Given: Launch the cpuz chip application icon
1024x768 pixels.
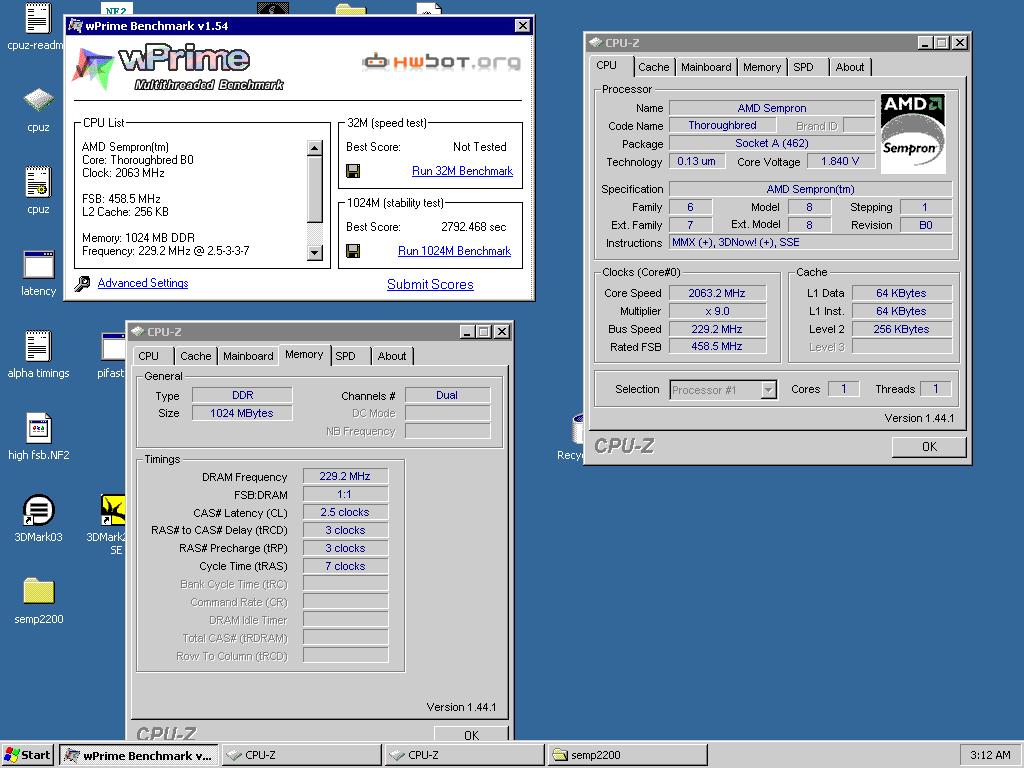Looking at the screenshot, I should (38, 100).
